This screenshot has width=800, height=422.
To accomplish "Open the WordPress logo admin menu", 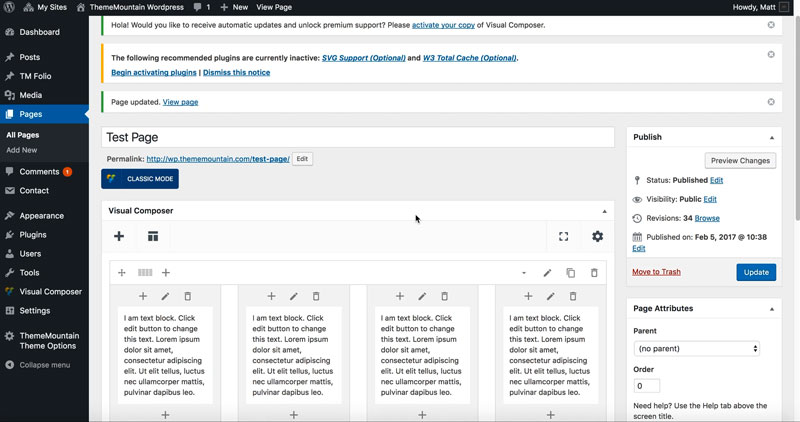I will pos(9,7).
